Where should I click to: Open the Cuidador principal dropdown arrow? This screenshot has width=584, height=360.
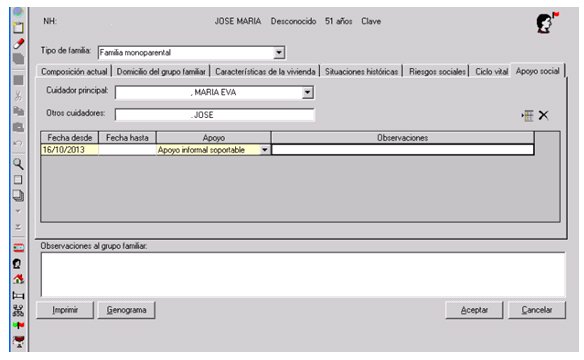(x=307, y=92)
